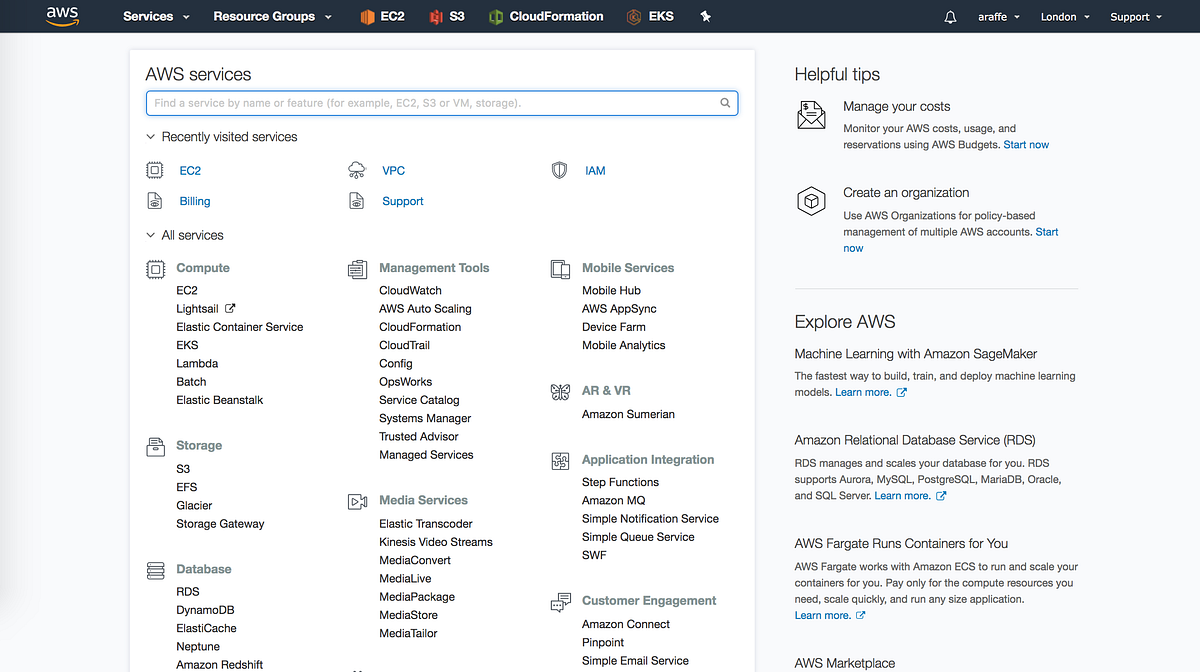This screenshot has width=1200, height=672.
Task: Click the pin icon to customize shortcuts
Action: tap(705, 16)
